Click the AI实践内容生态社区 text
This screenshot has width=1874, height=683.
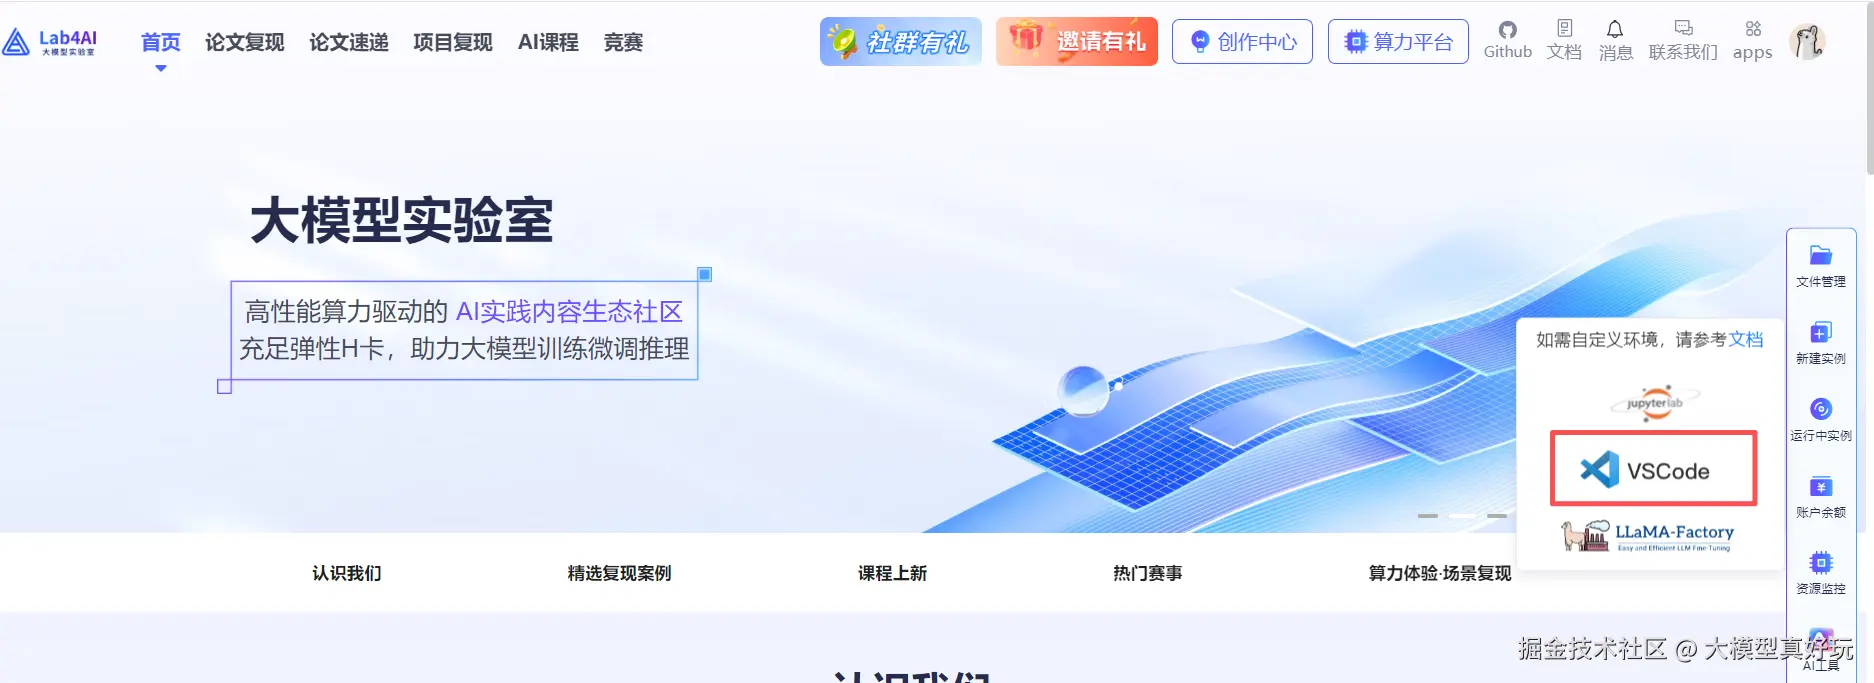[569, 312]
